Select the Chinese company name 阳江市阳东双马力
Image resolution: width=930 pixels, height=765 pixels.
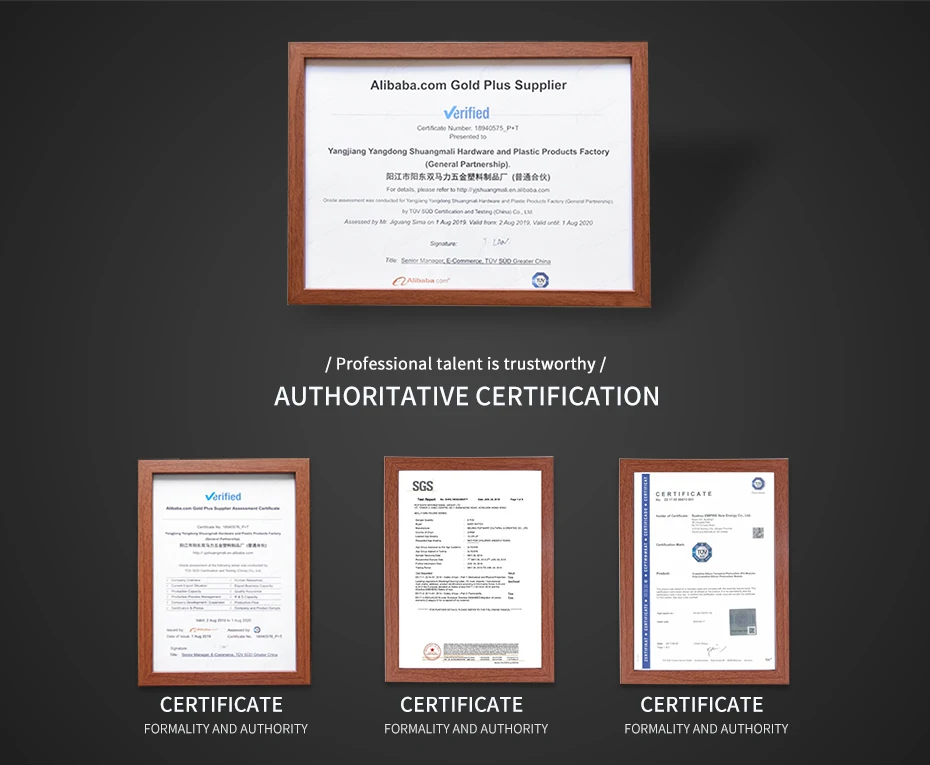[469, 177]
